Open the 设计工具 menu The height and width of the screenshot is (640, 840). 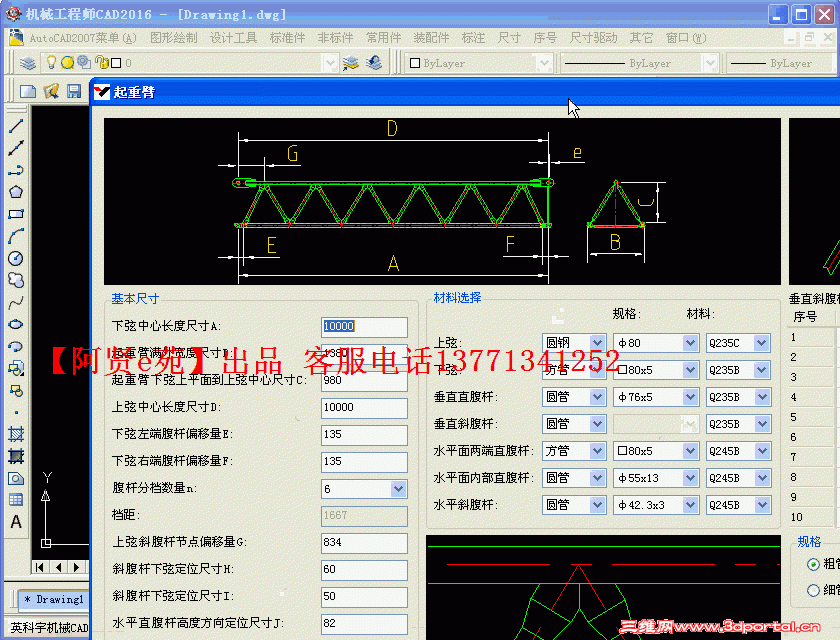(233, 38)
